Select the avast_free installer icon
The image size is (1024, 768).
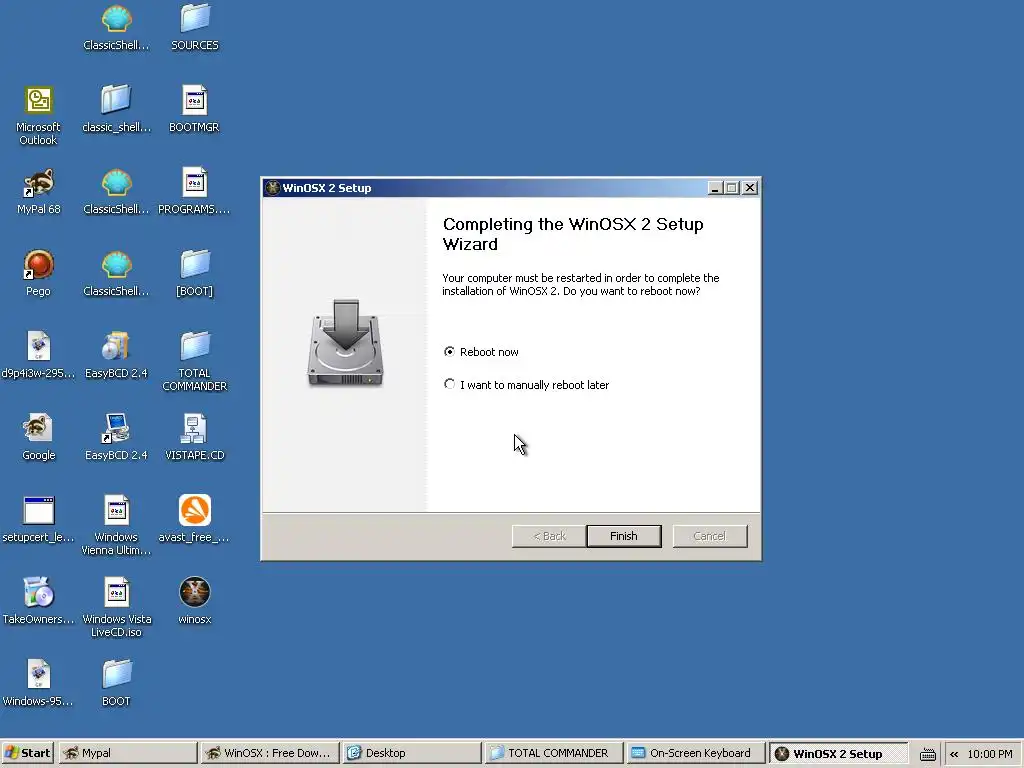pos(195,519)
